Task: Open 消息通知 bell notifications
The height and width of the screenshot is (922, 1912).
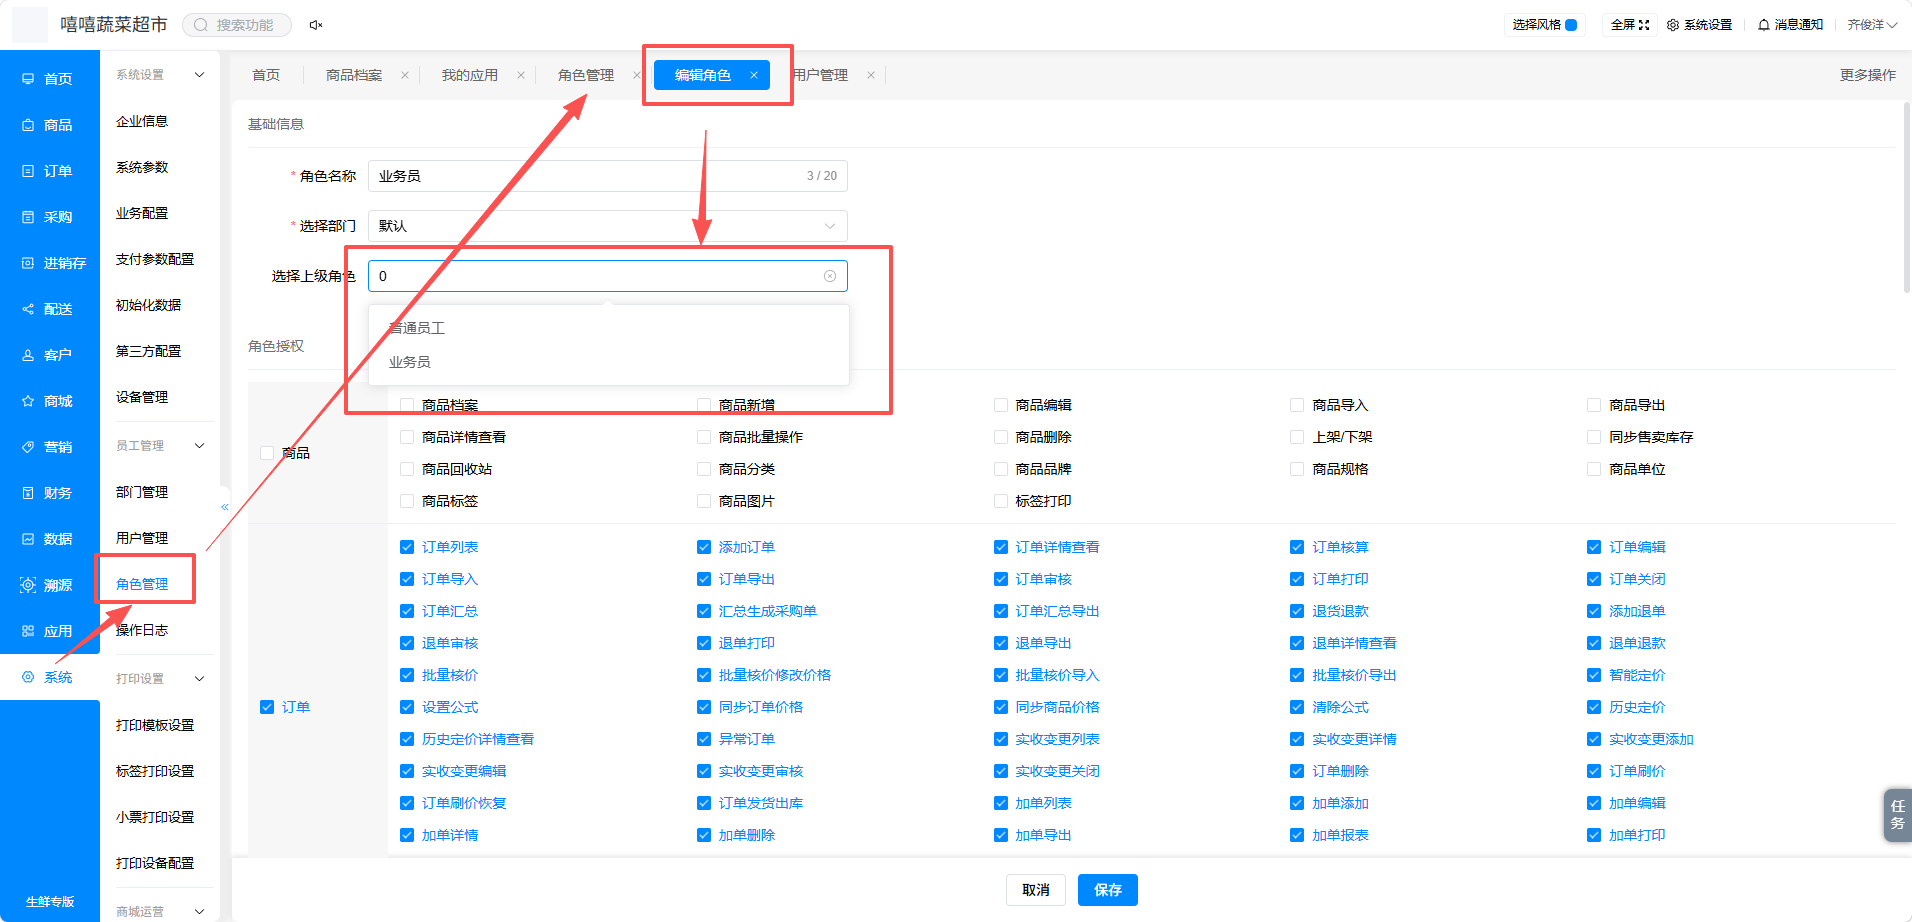Action: point(1764,25)
